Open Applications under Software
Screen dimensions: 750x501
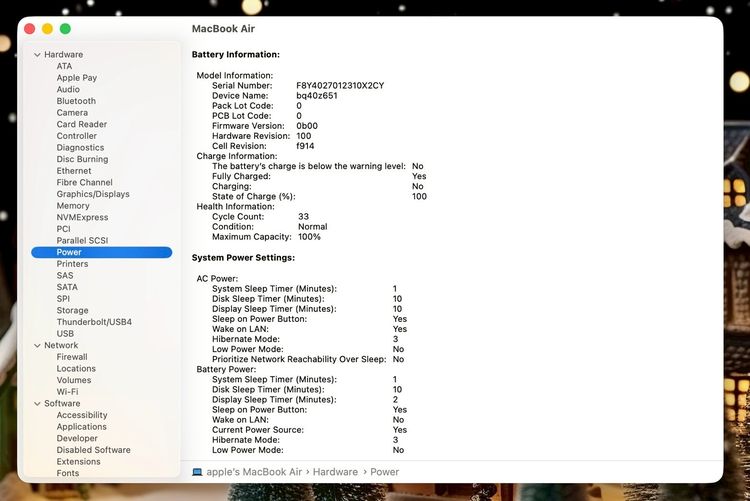click(x=81, y=427)
